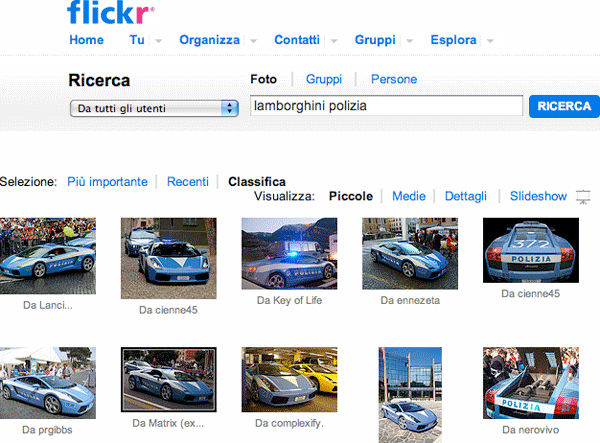Go to Home in navigation

pos(86,40)
